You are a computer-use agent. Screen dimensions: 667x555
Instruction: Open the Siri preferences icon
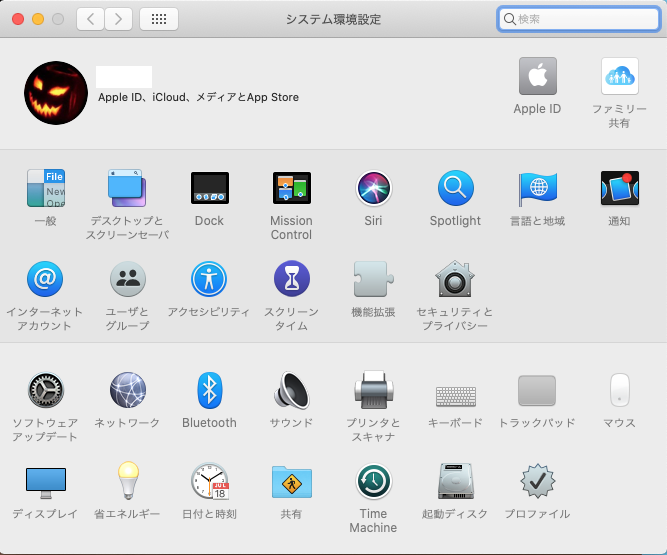pos(374,189)
